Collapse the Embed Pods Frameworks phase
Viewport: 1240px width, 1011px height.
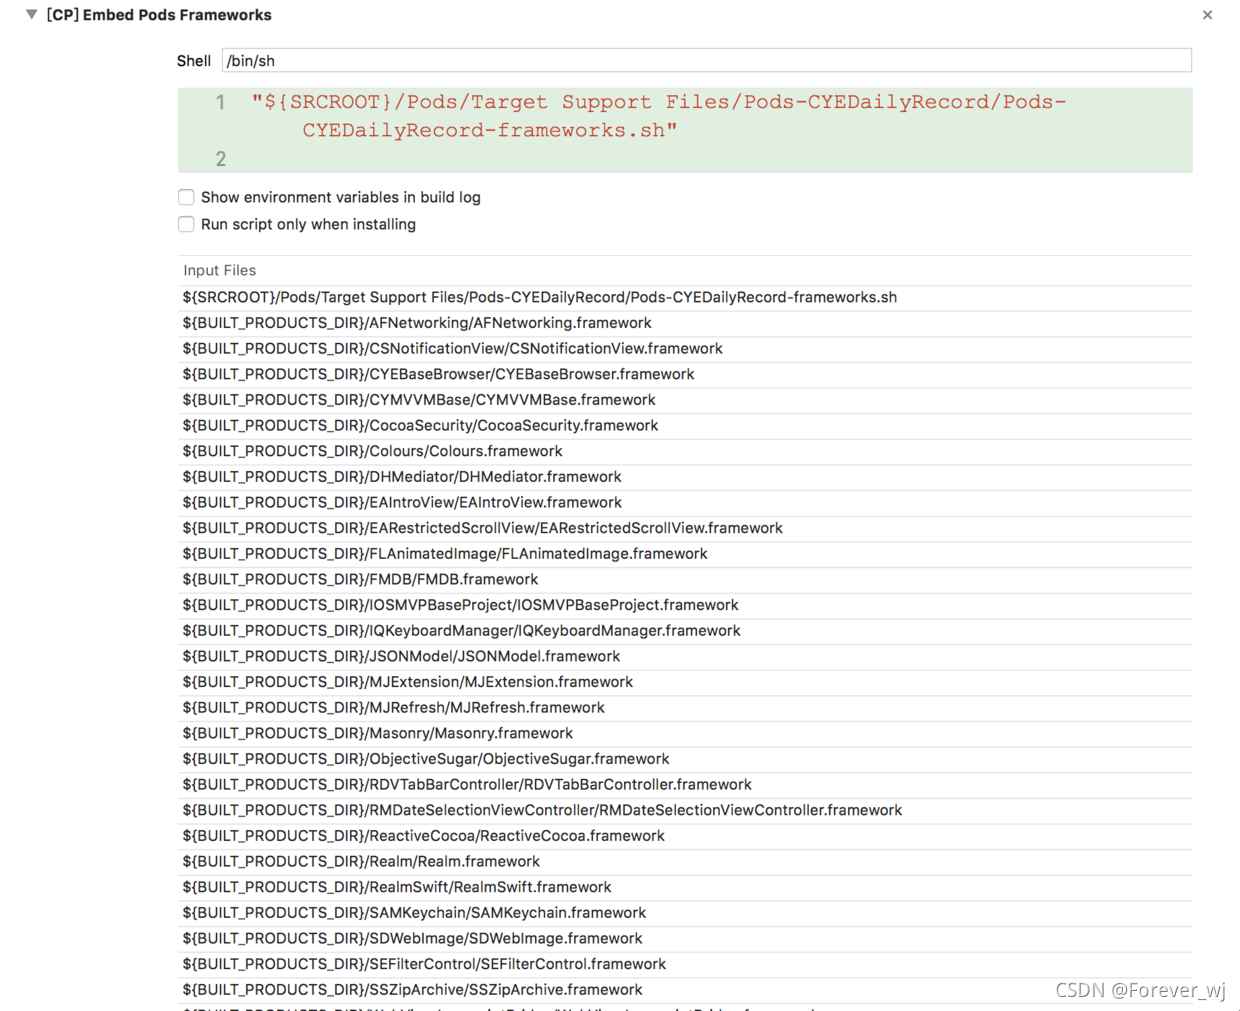click(x=32, y=15)
